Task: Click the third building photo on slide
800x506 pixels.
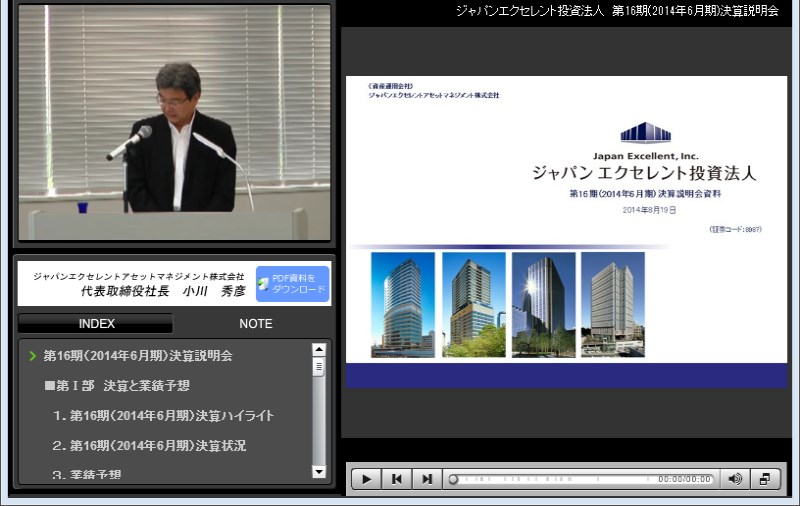Action: [x=543, y=305]
